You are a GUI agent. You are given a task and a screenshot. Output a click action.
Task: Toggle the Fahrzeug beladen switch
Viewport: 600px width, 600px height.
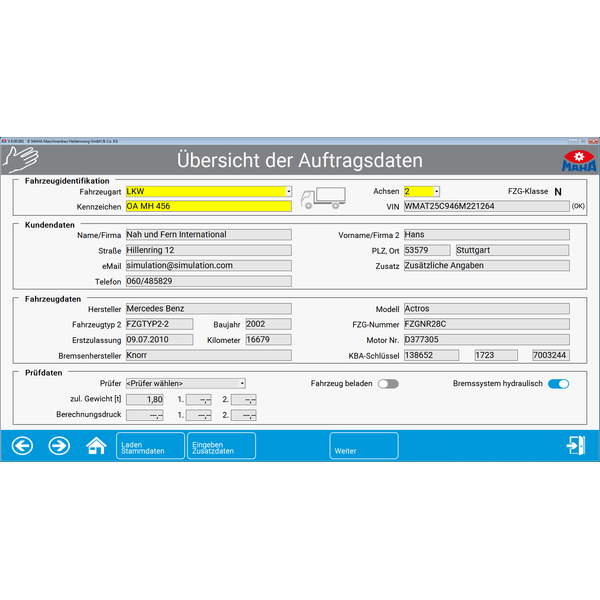click(387, 383)
